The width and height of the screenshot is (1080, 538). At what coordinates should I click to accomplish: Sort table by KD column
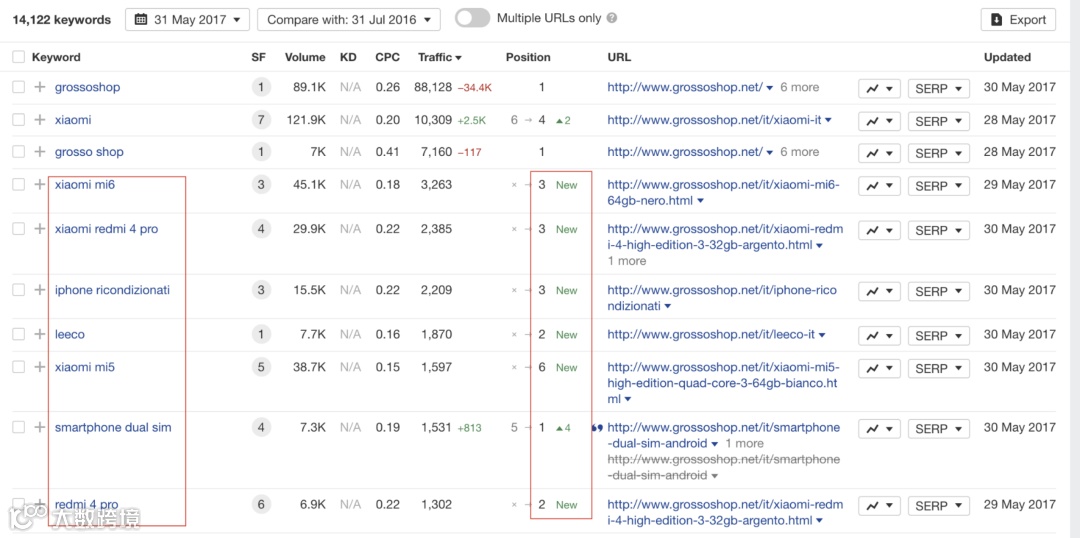[349, 57]
